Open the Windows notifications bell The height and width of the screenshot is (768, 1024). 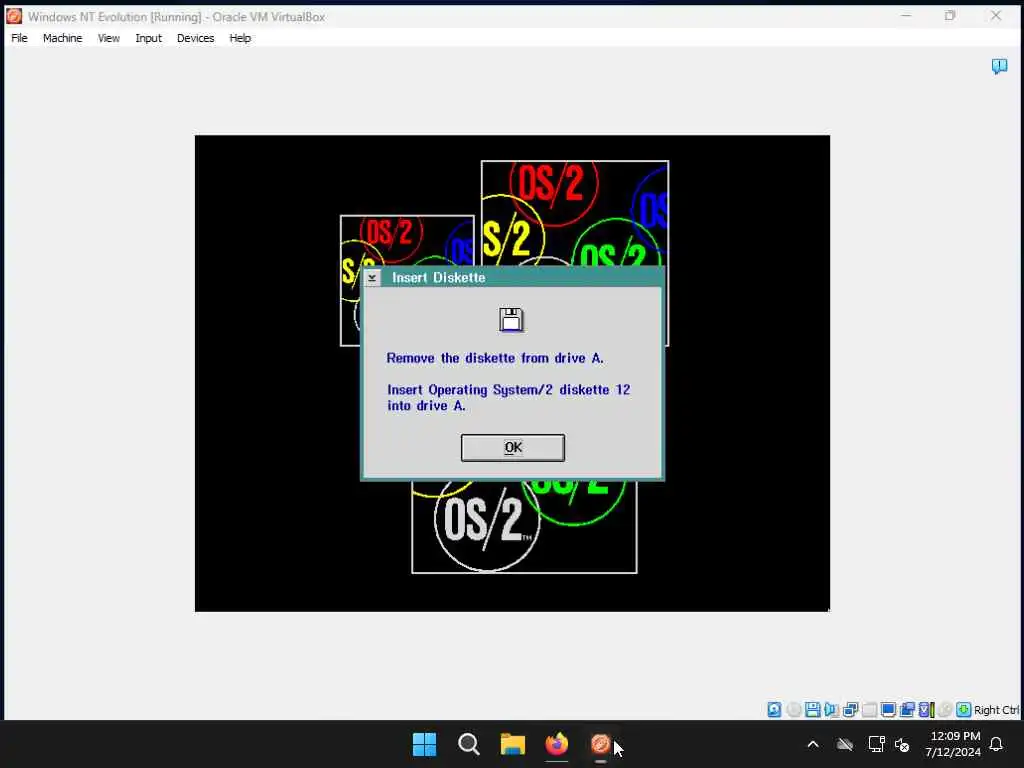(x=996, y=744)
